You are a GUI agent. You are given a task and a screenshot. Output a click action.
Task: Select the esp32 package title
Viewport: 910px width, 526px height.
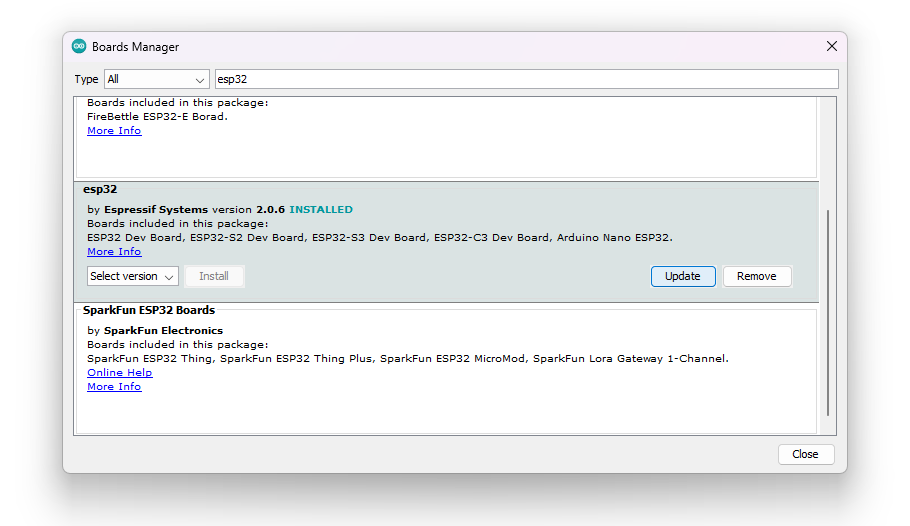tap(100, 189)
